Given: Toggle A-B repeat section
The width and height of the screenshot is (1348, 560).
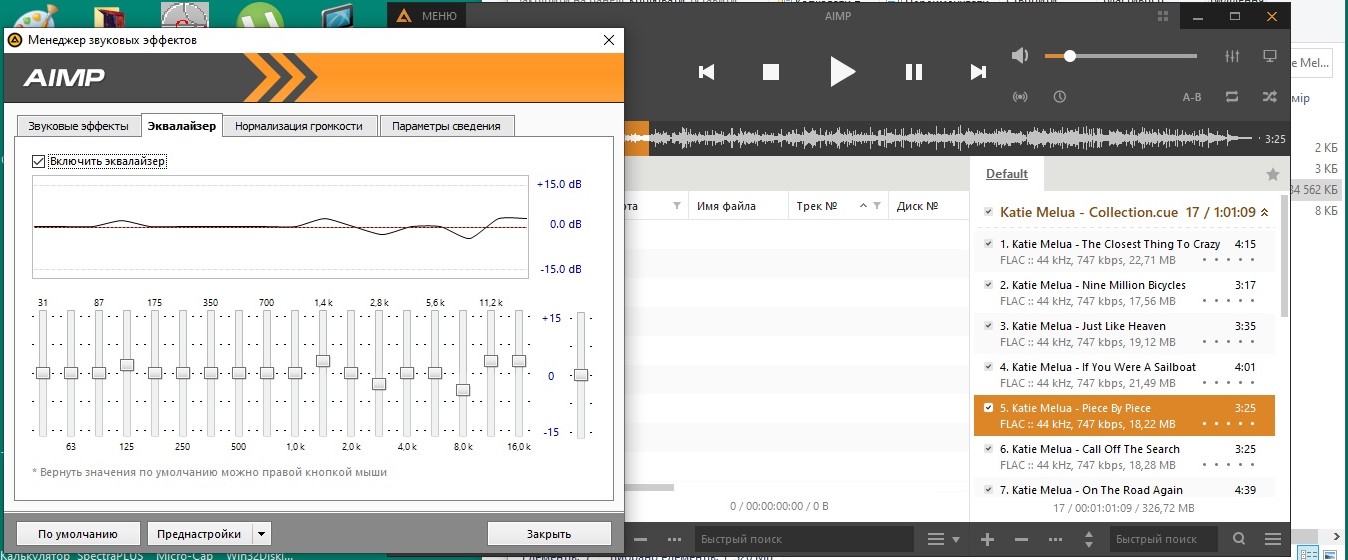Looking at the screenshot, I should [1192, 97].
